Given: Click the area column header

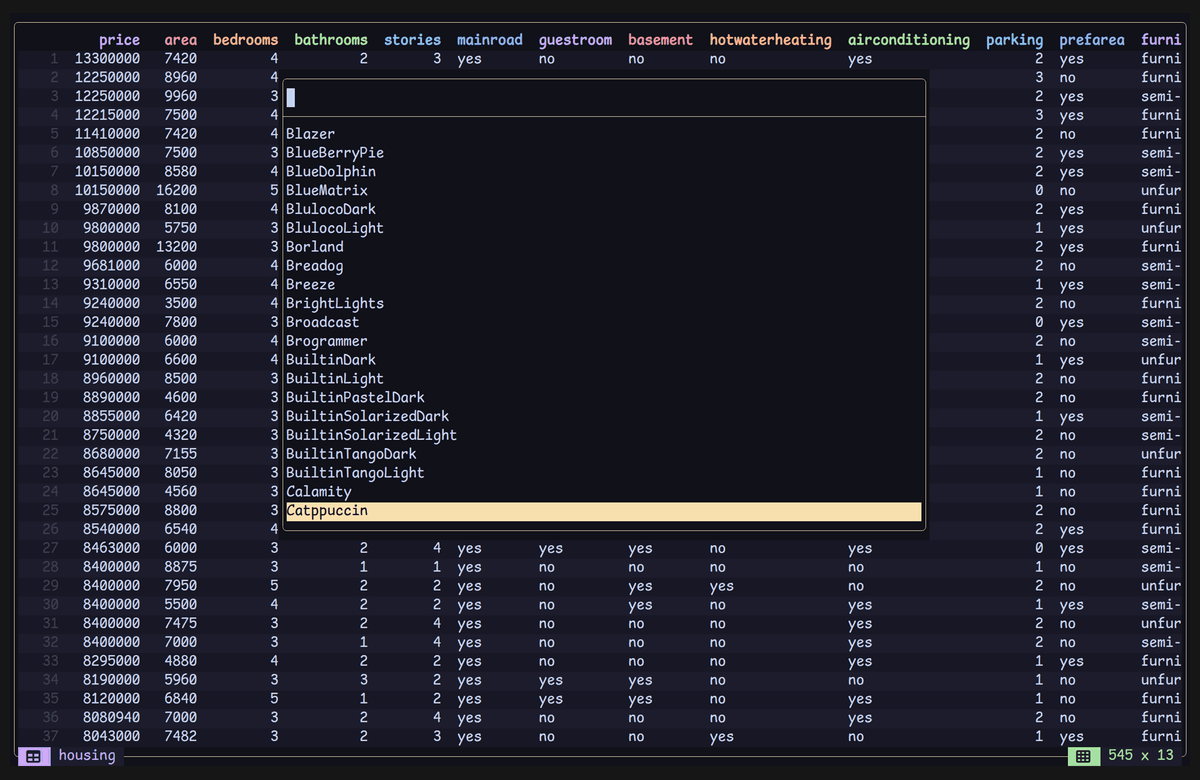Looking at the screenshot, I should click(x=181, y=40).
